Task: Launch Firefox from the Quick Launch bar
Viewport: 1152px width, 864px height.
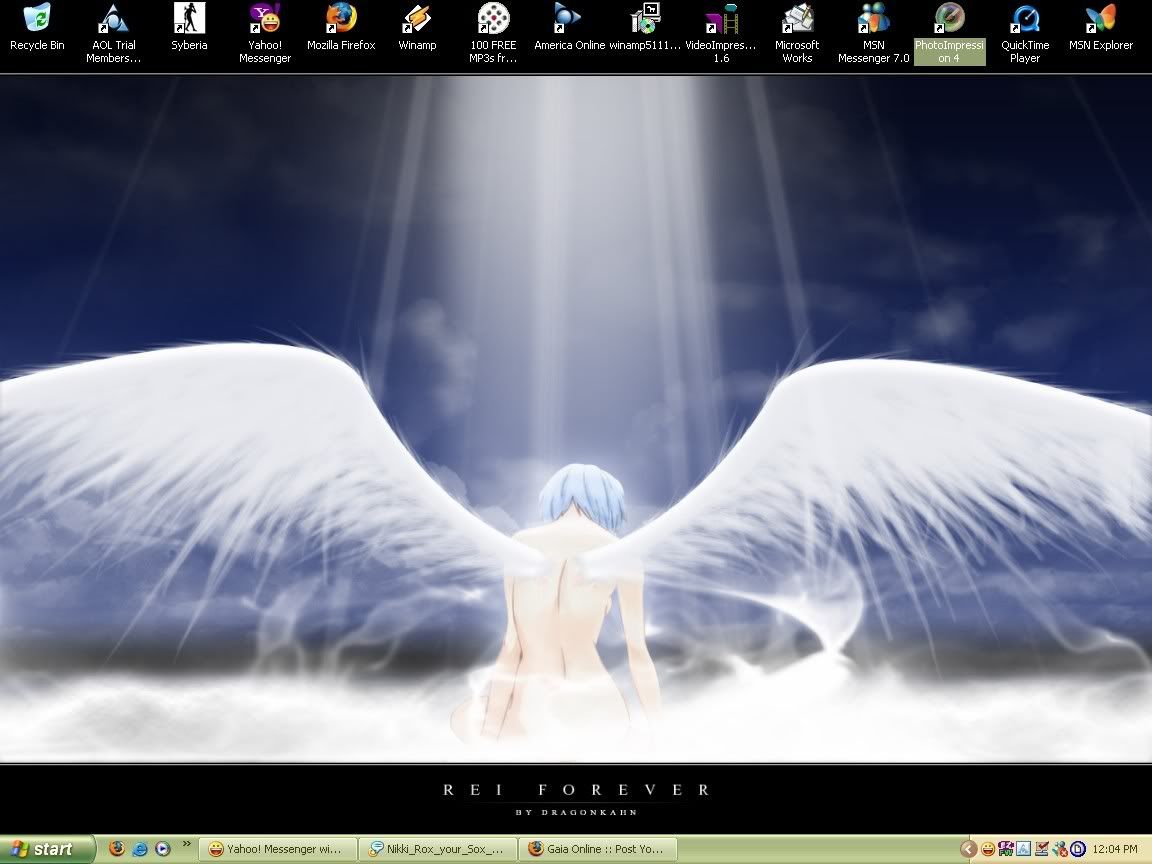Action: coord(117,849)
